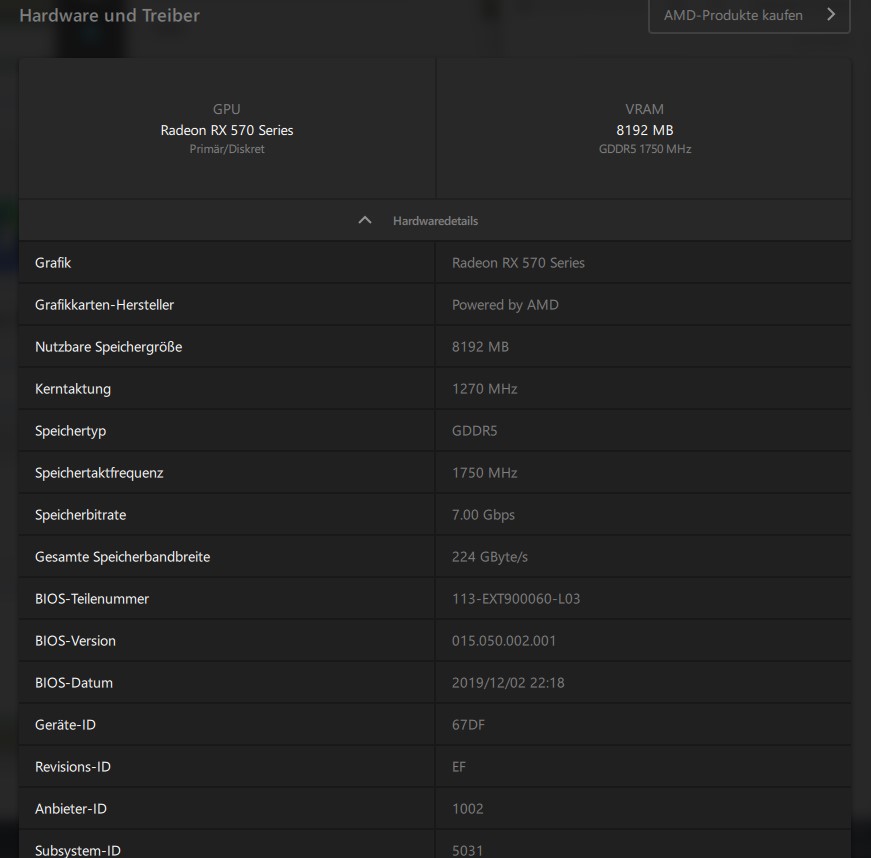Click the Speicherbitrate label
871x858 pixels.
click(x=81, y=515)
